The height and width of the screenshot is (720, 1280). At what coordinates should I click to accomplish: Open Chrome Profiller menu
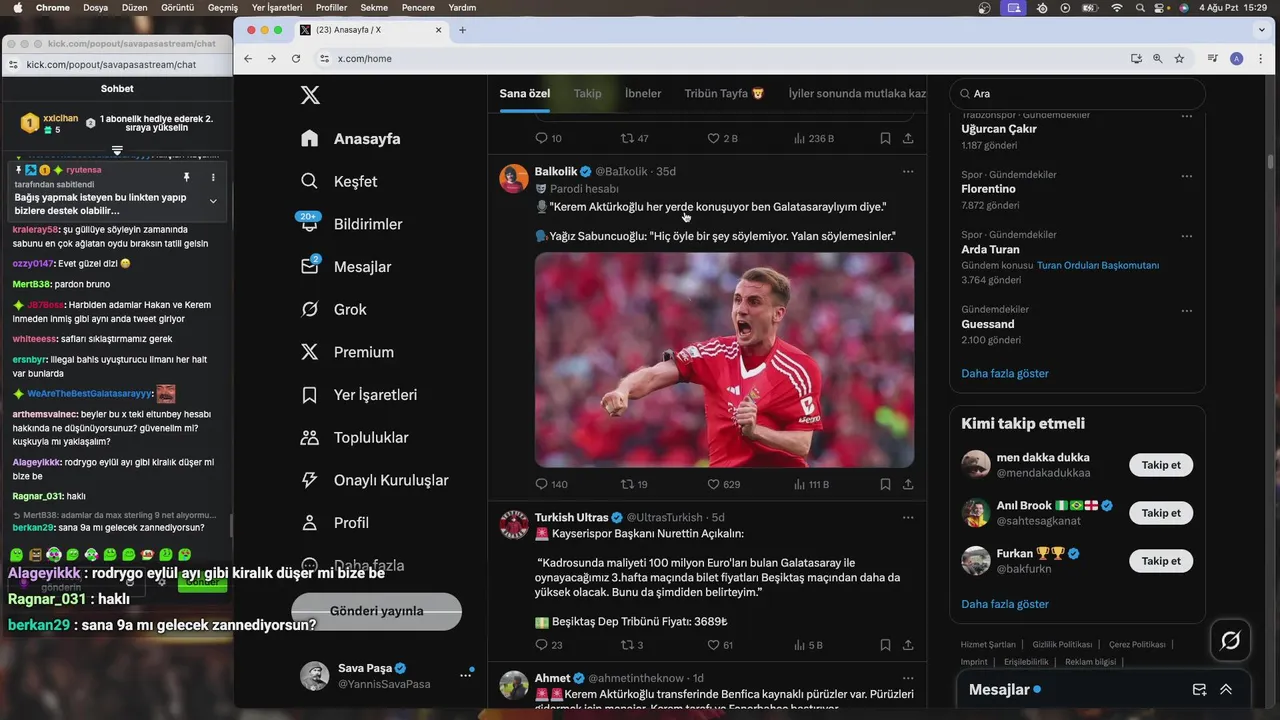coord(331,8)
